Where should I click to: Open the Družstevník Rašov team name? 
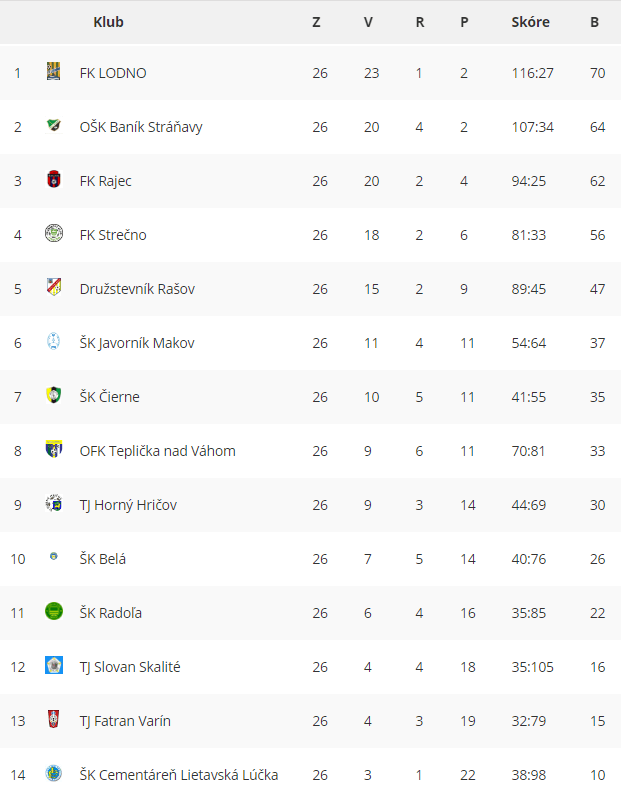(x=137, y=289)
